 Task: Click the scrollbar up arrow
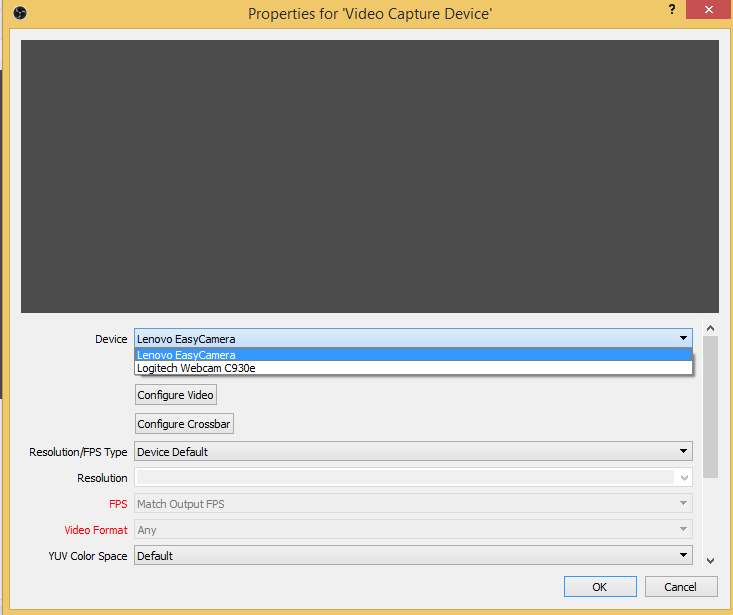click(710, 328)
